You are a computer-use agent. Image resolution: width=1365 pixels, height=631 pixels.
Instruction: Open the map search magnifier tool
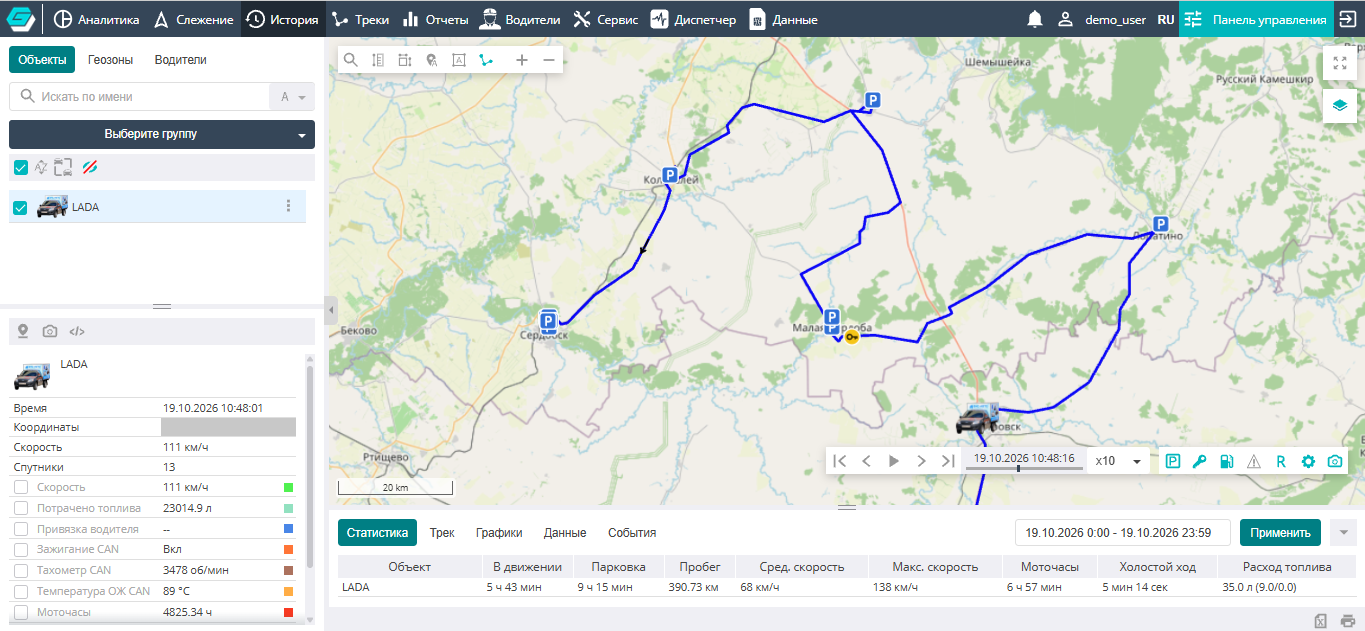[351, 60]
